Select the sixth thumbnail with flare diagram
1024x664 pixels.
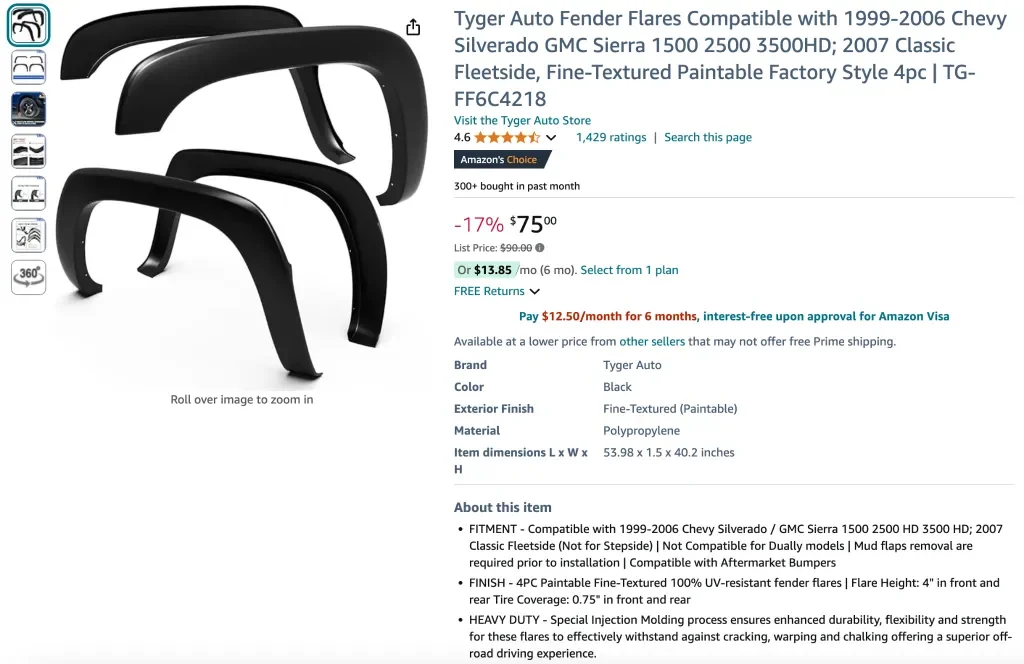coord(29,235)
